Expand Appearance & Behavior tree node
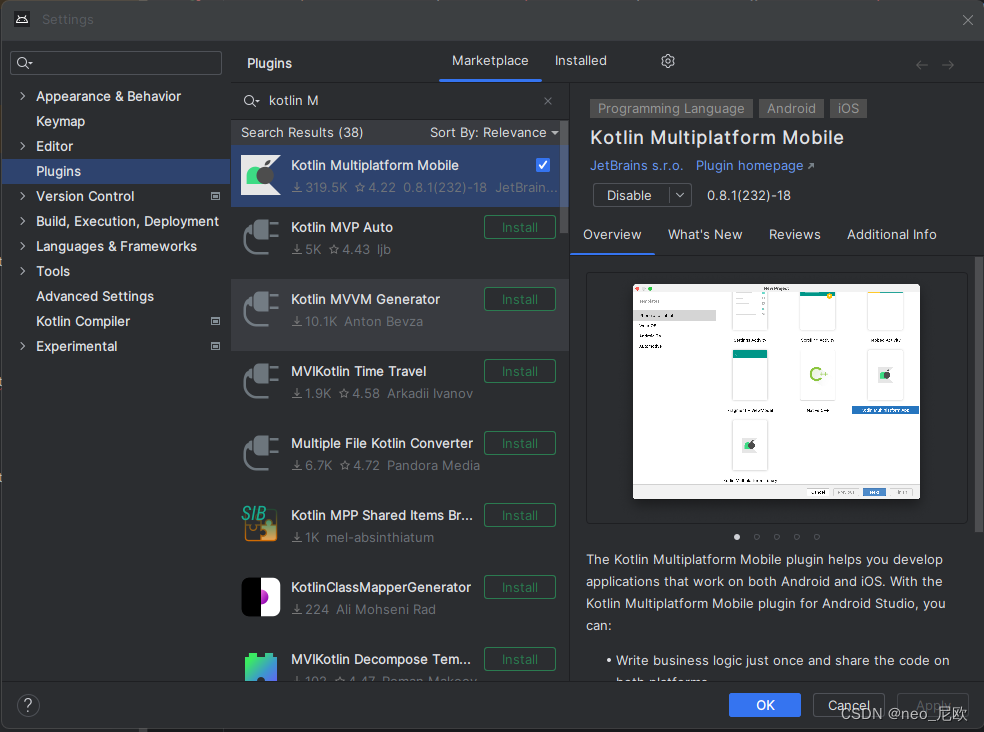 23,96
